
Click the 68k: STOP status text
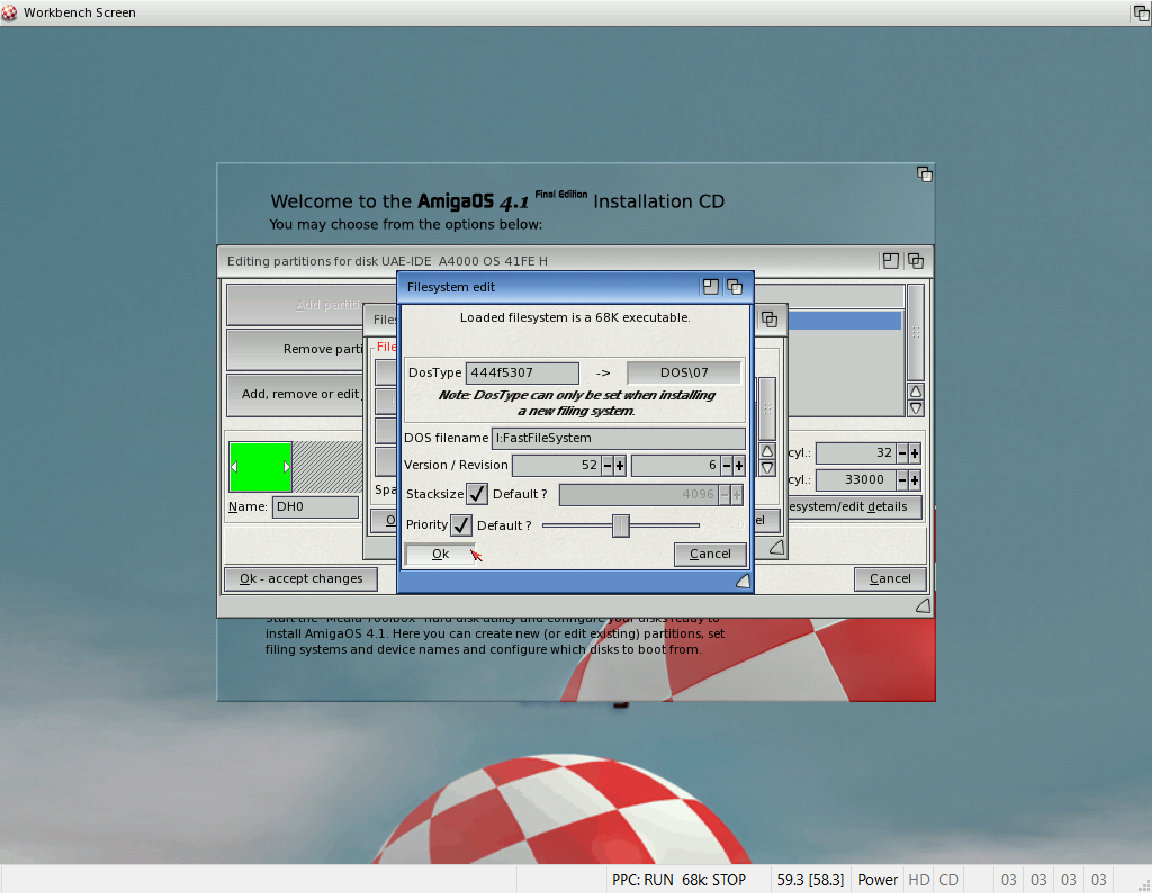(x=713, y=880)
